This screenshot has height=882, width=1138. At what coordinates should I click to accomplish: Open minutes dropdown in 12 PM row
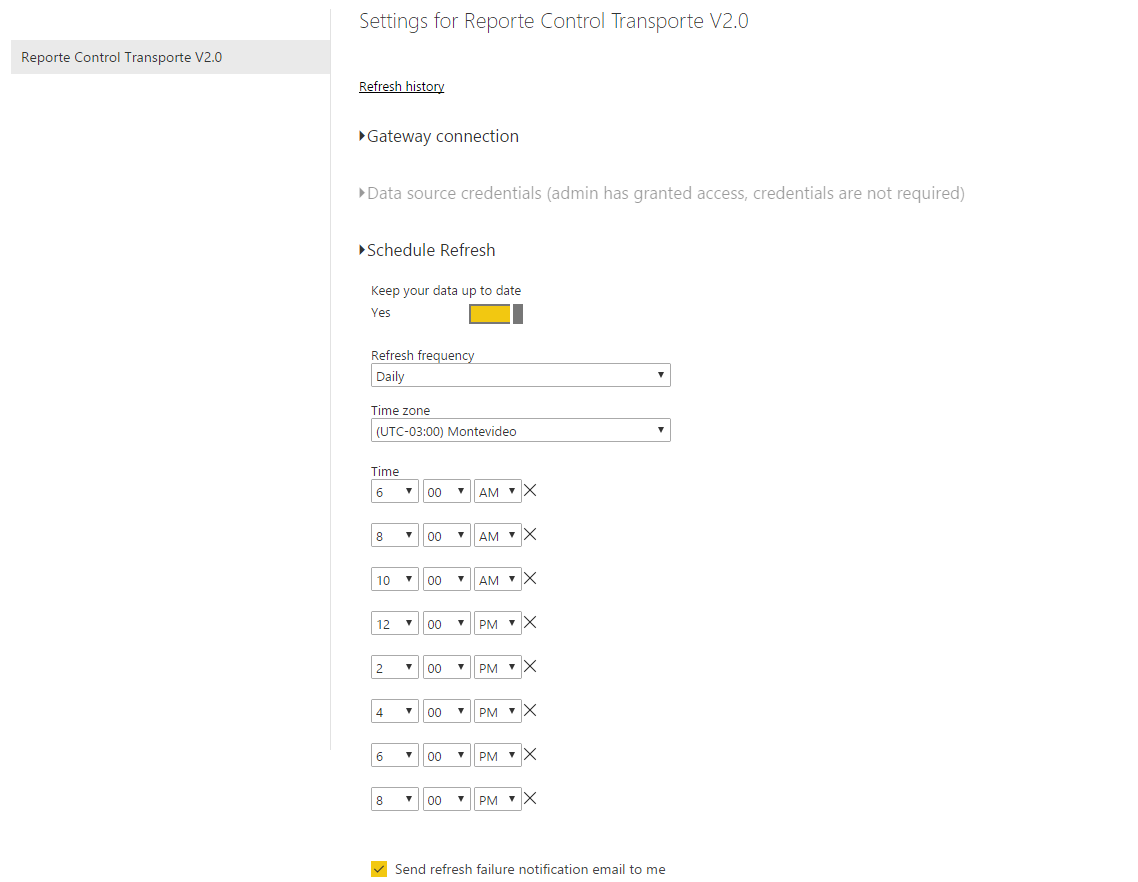point(446,624)
